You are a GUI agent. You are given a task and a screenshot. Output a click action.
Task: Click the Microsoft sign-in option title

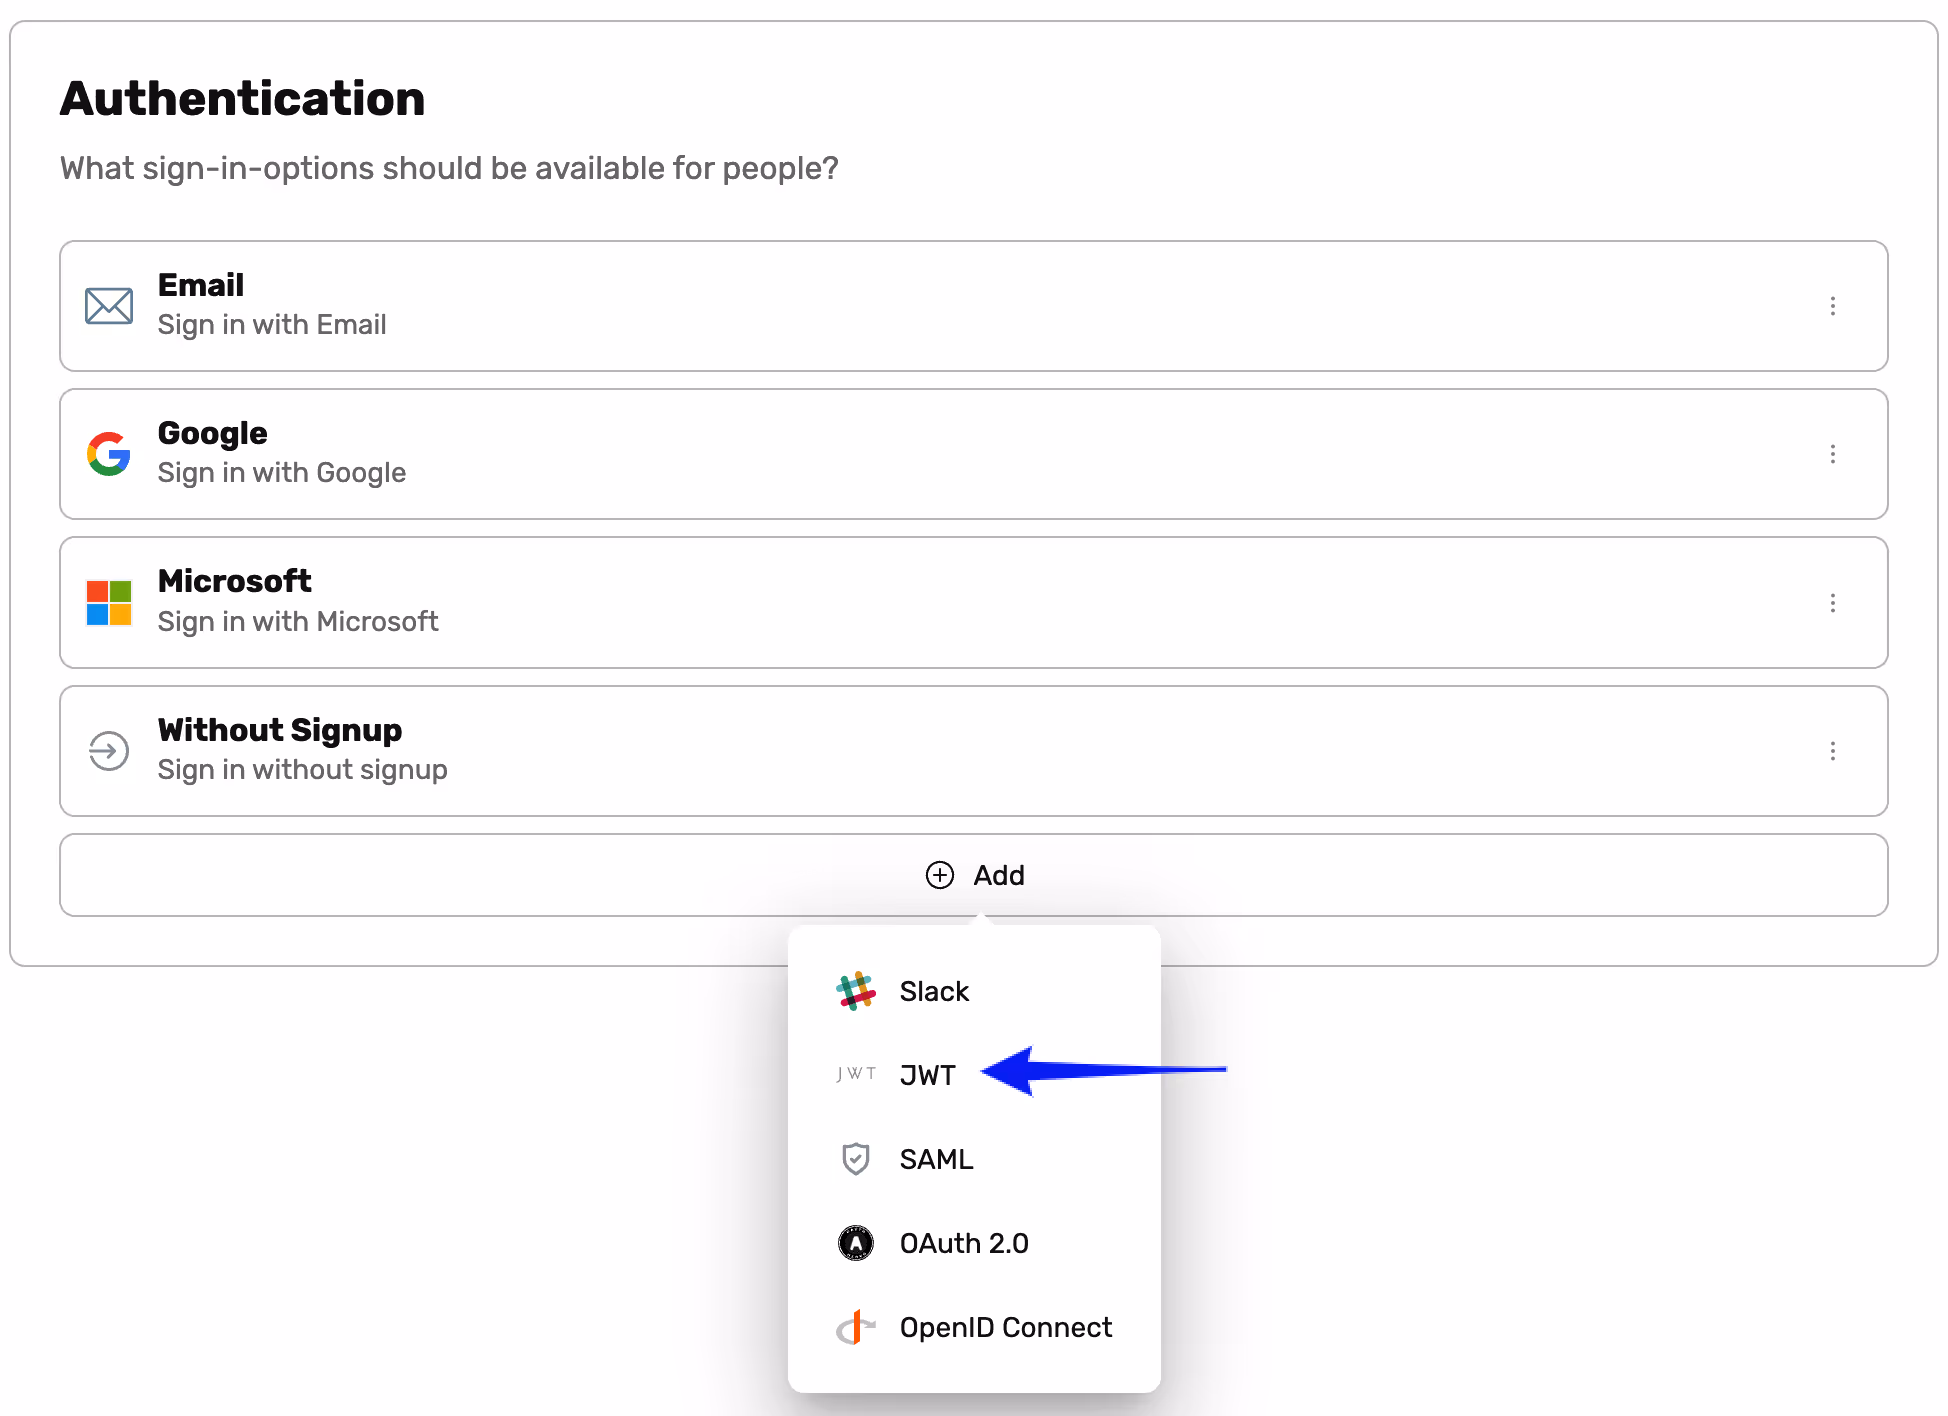click(235, 581)
